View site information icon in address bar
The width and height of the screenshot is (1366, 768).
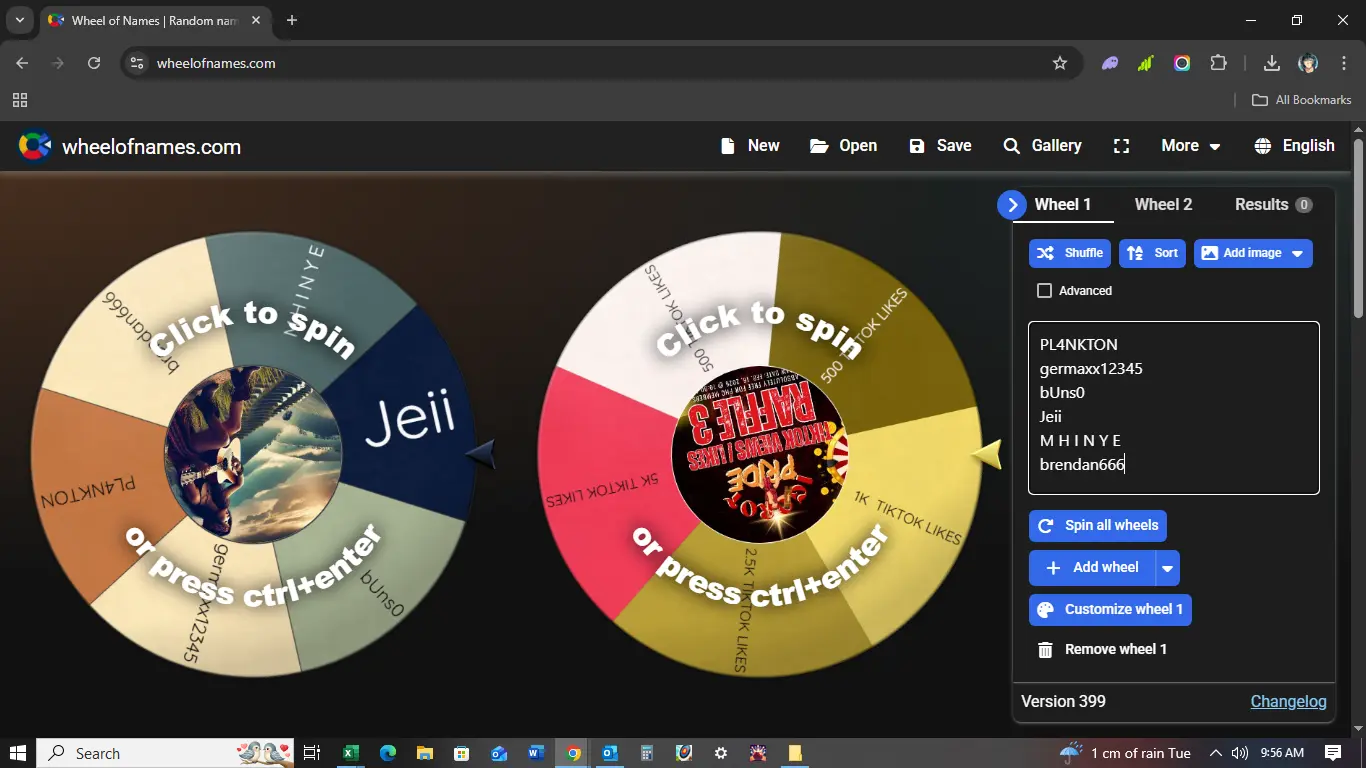point(138,63)
